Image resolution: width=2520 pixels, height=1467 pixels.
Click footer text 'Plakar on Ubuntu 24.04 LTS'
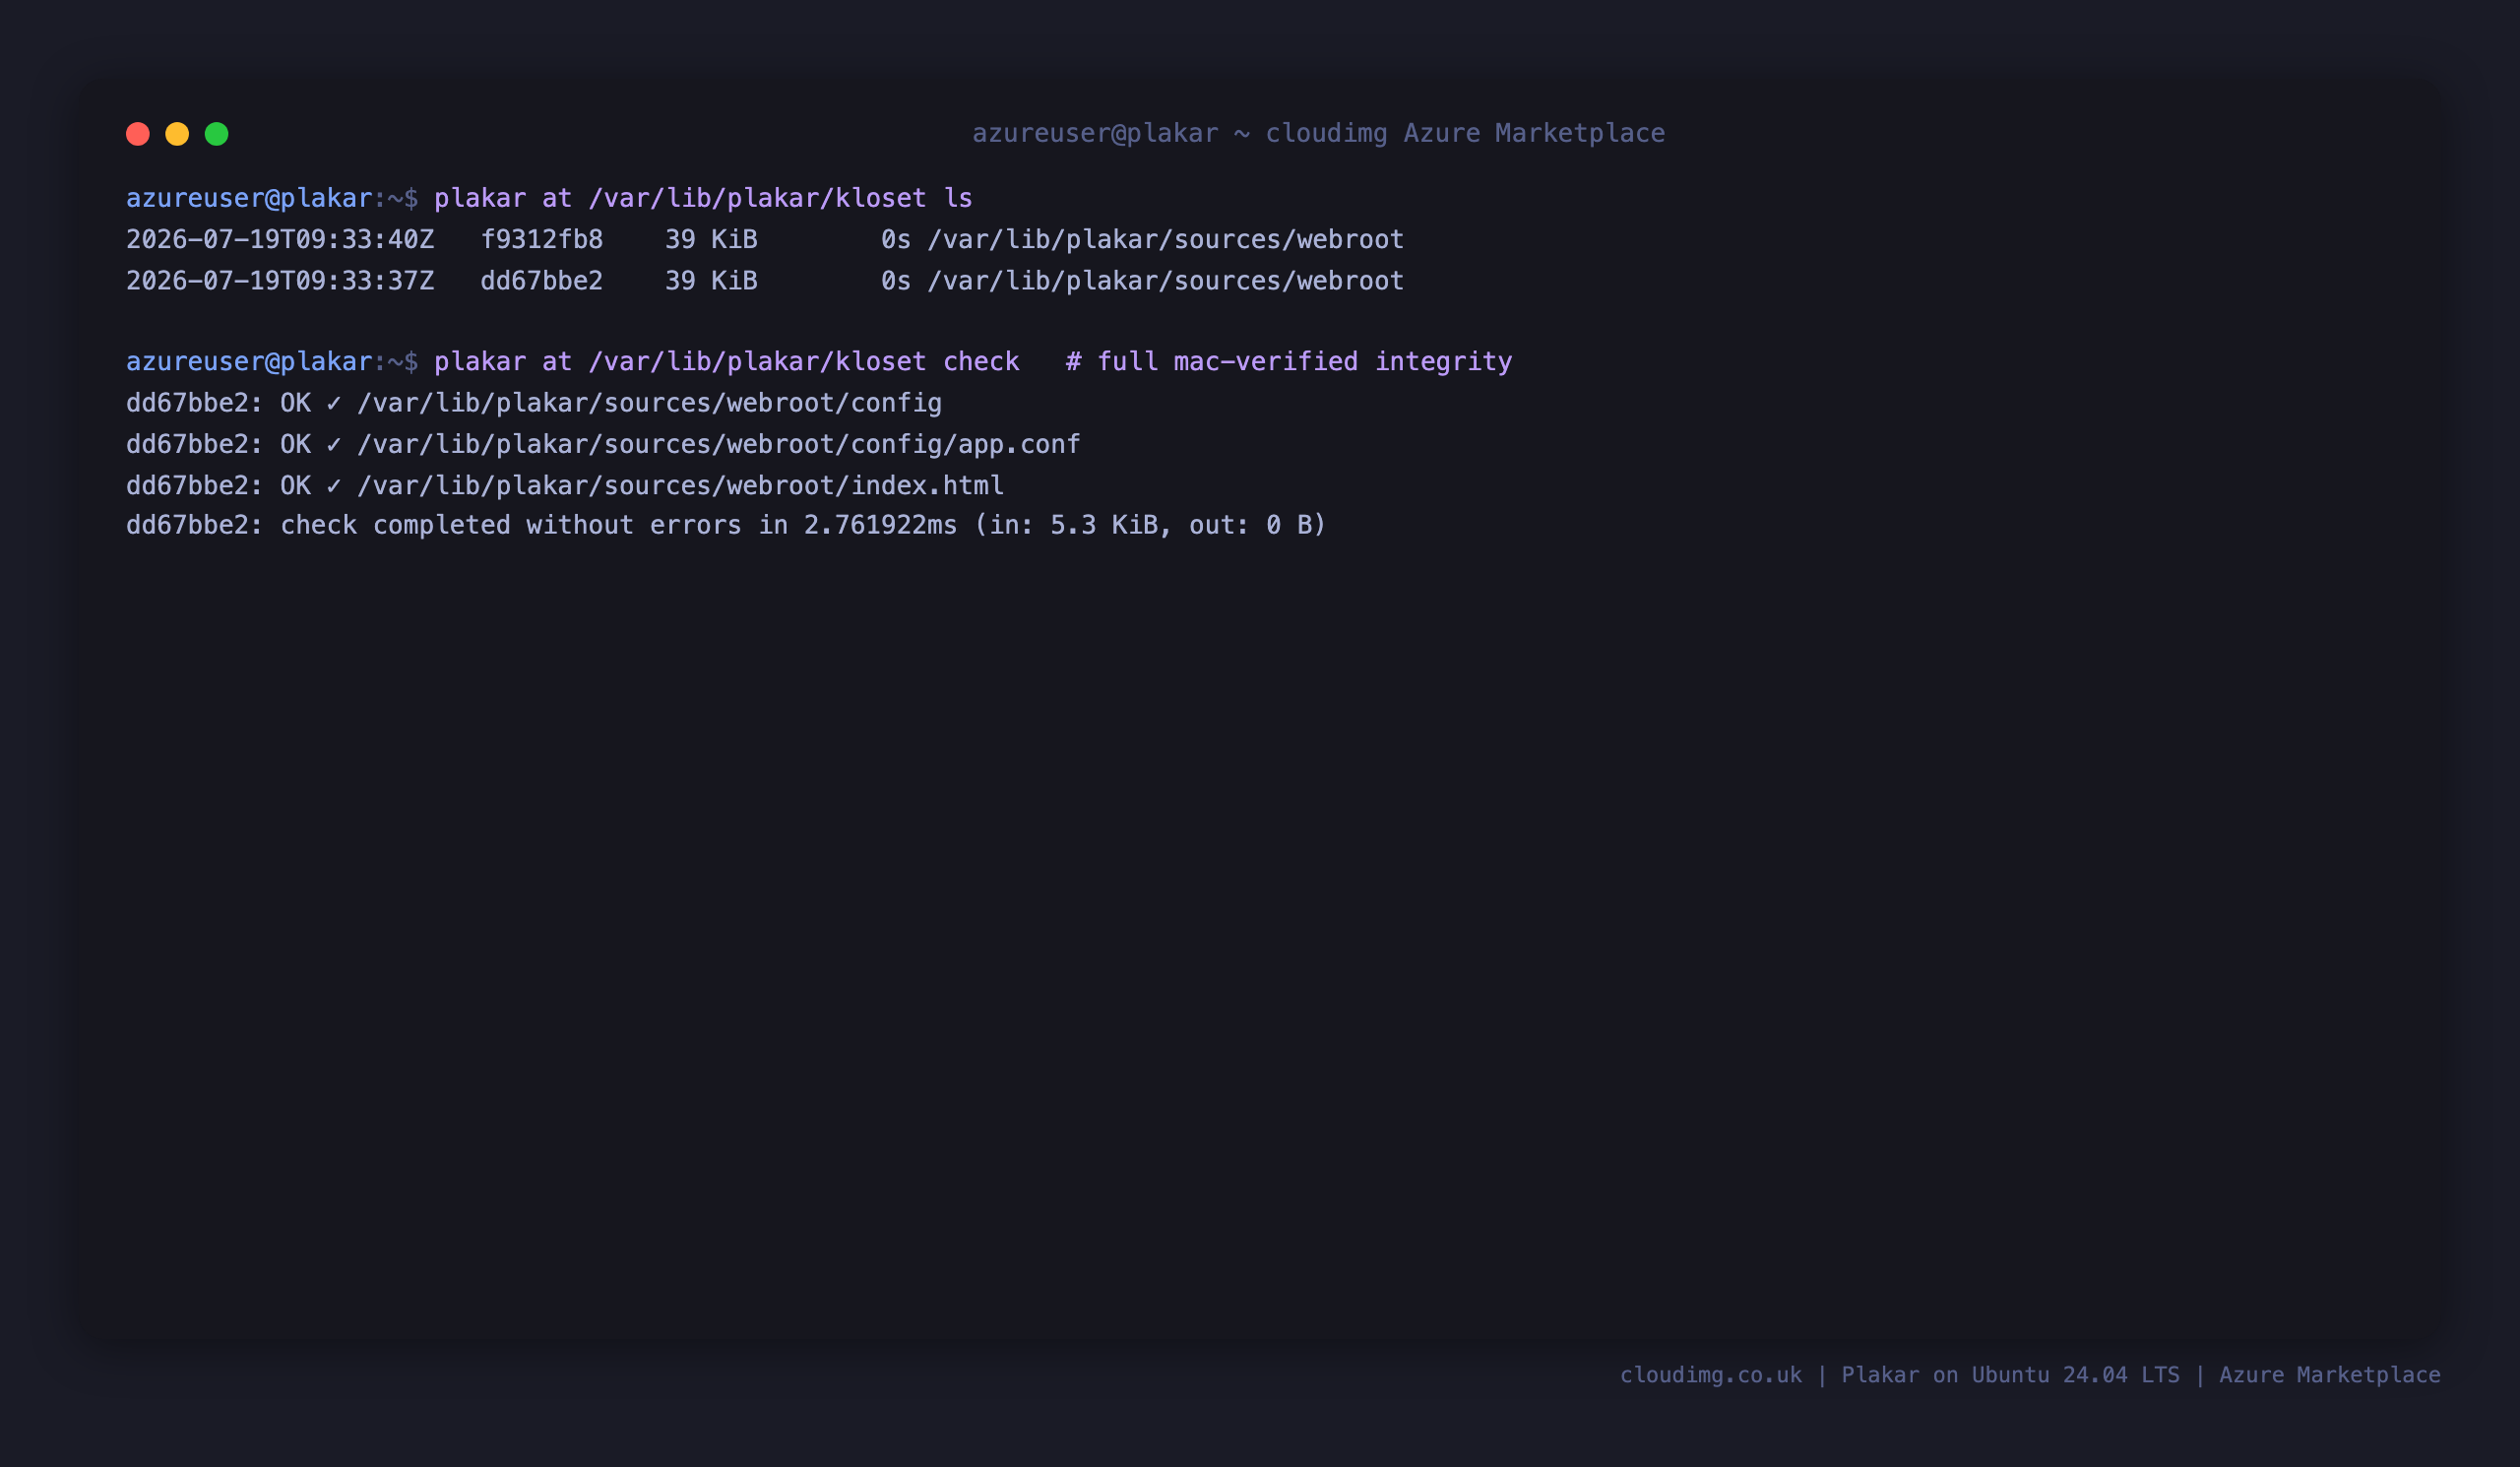[2010, 1375]
